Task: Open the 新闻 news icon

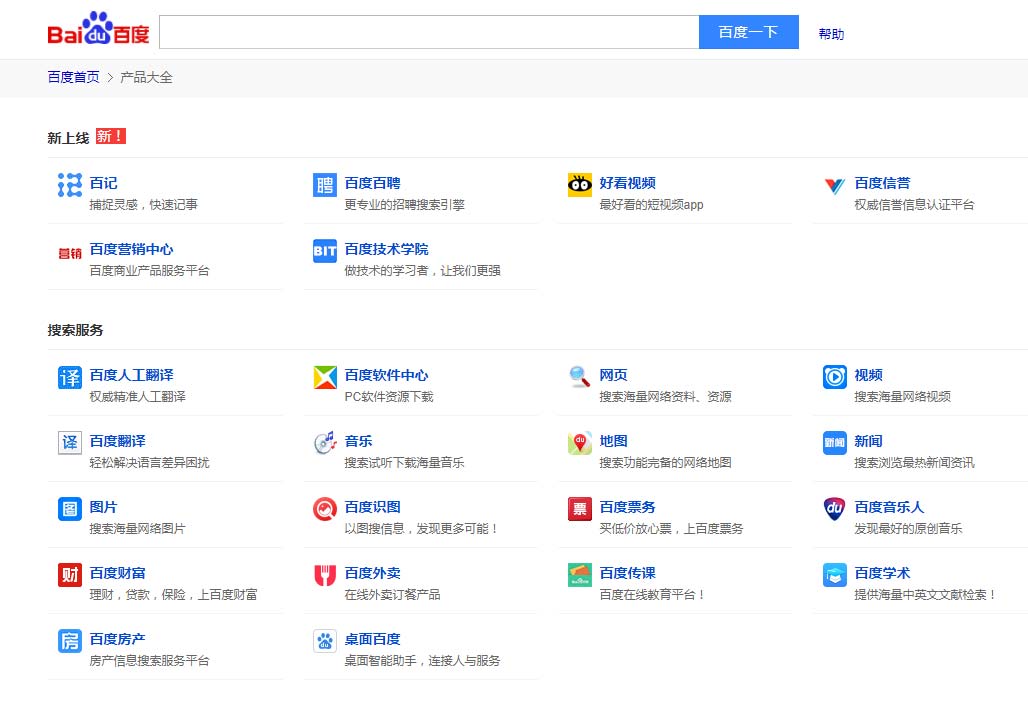Action: pyautogui.click(x=835, y=444)
